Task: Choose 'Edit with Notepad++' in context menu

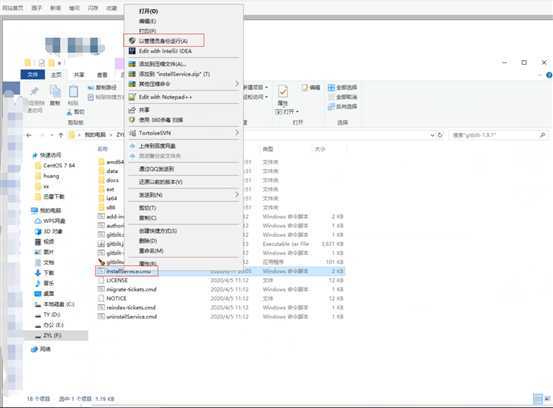Action: [x=165, y=97]
